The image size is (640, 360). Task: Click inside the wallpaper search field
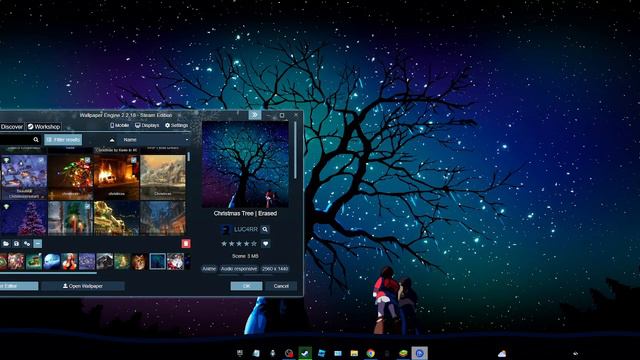(x=16, y=140)
